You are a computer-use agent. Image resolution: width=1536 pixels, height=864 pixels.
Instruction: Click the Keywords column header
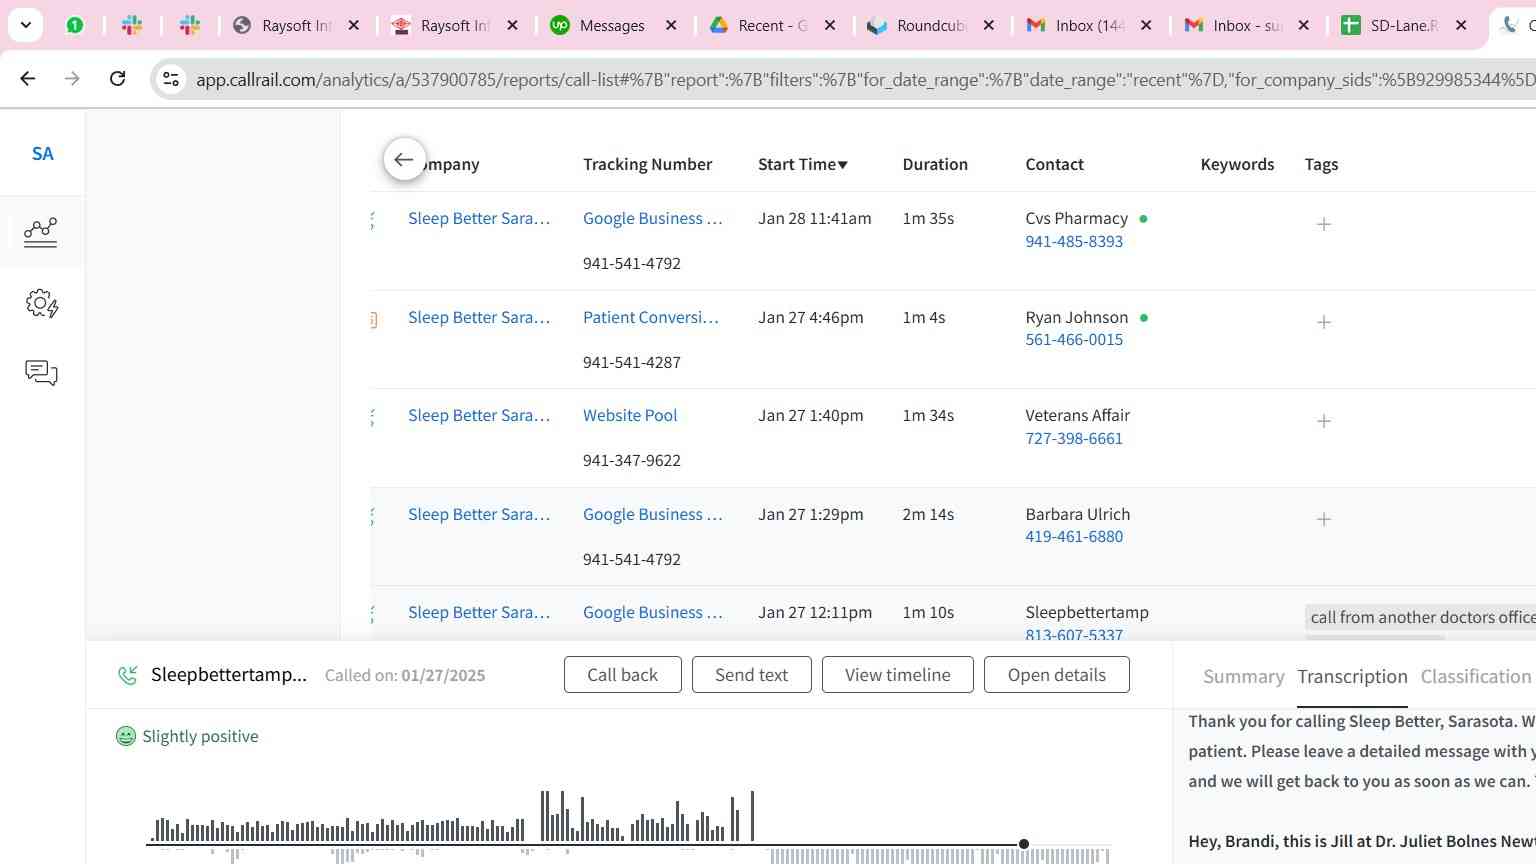(1237, 164)
